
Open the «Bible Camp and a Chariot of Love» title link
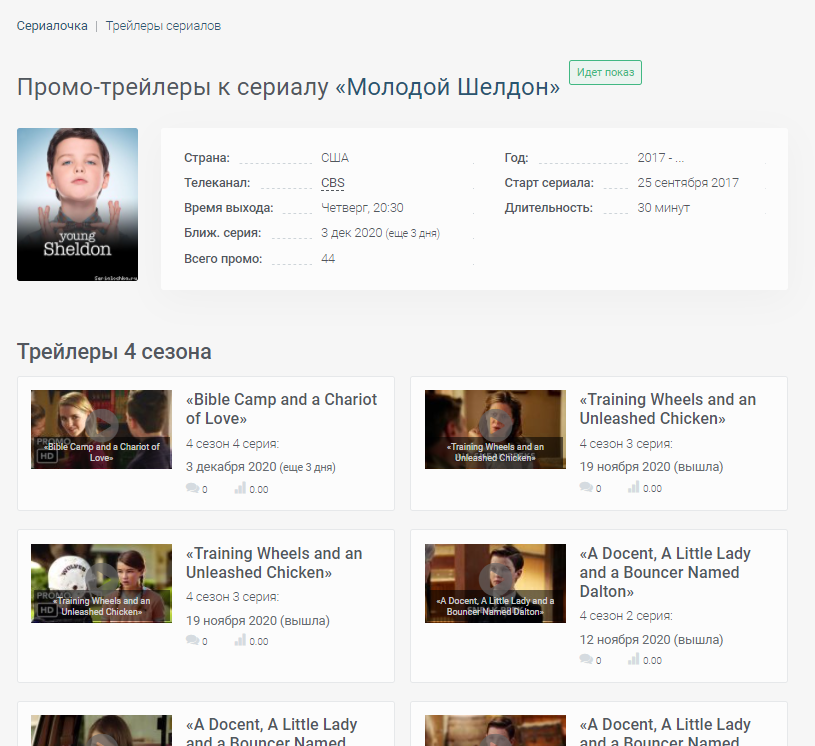[281, 409]
